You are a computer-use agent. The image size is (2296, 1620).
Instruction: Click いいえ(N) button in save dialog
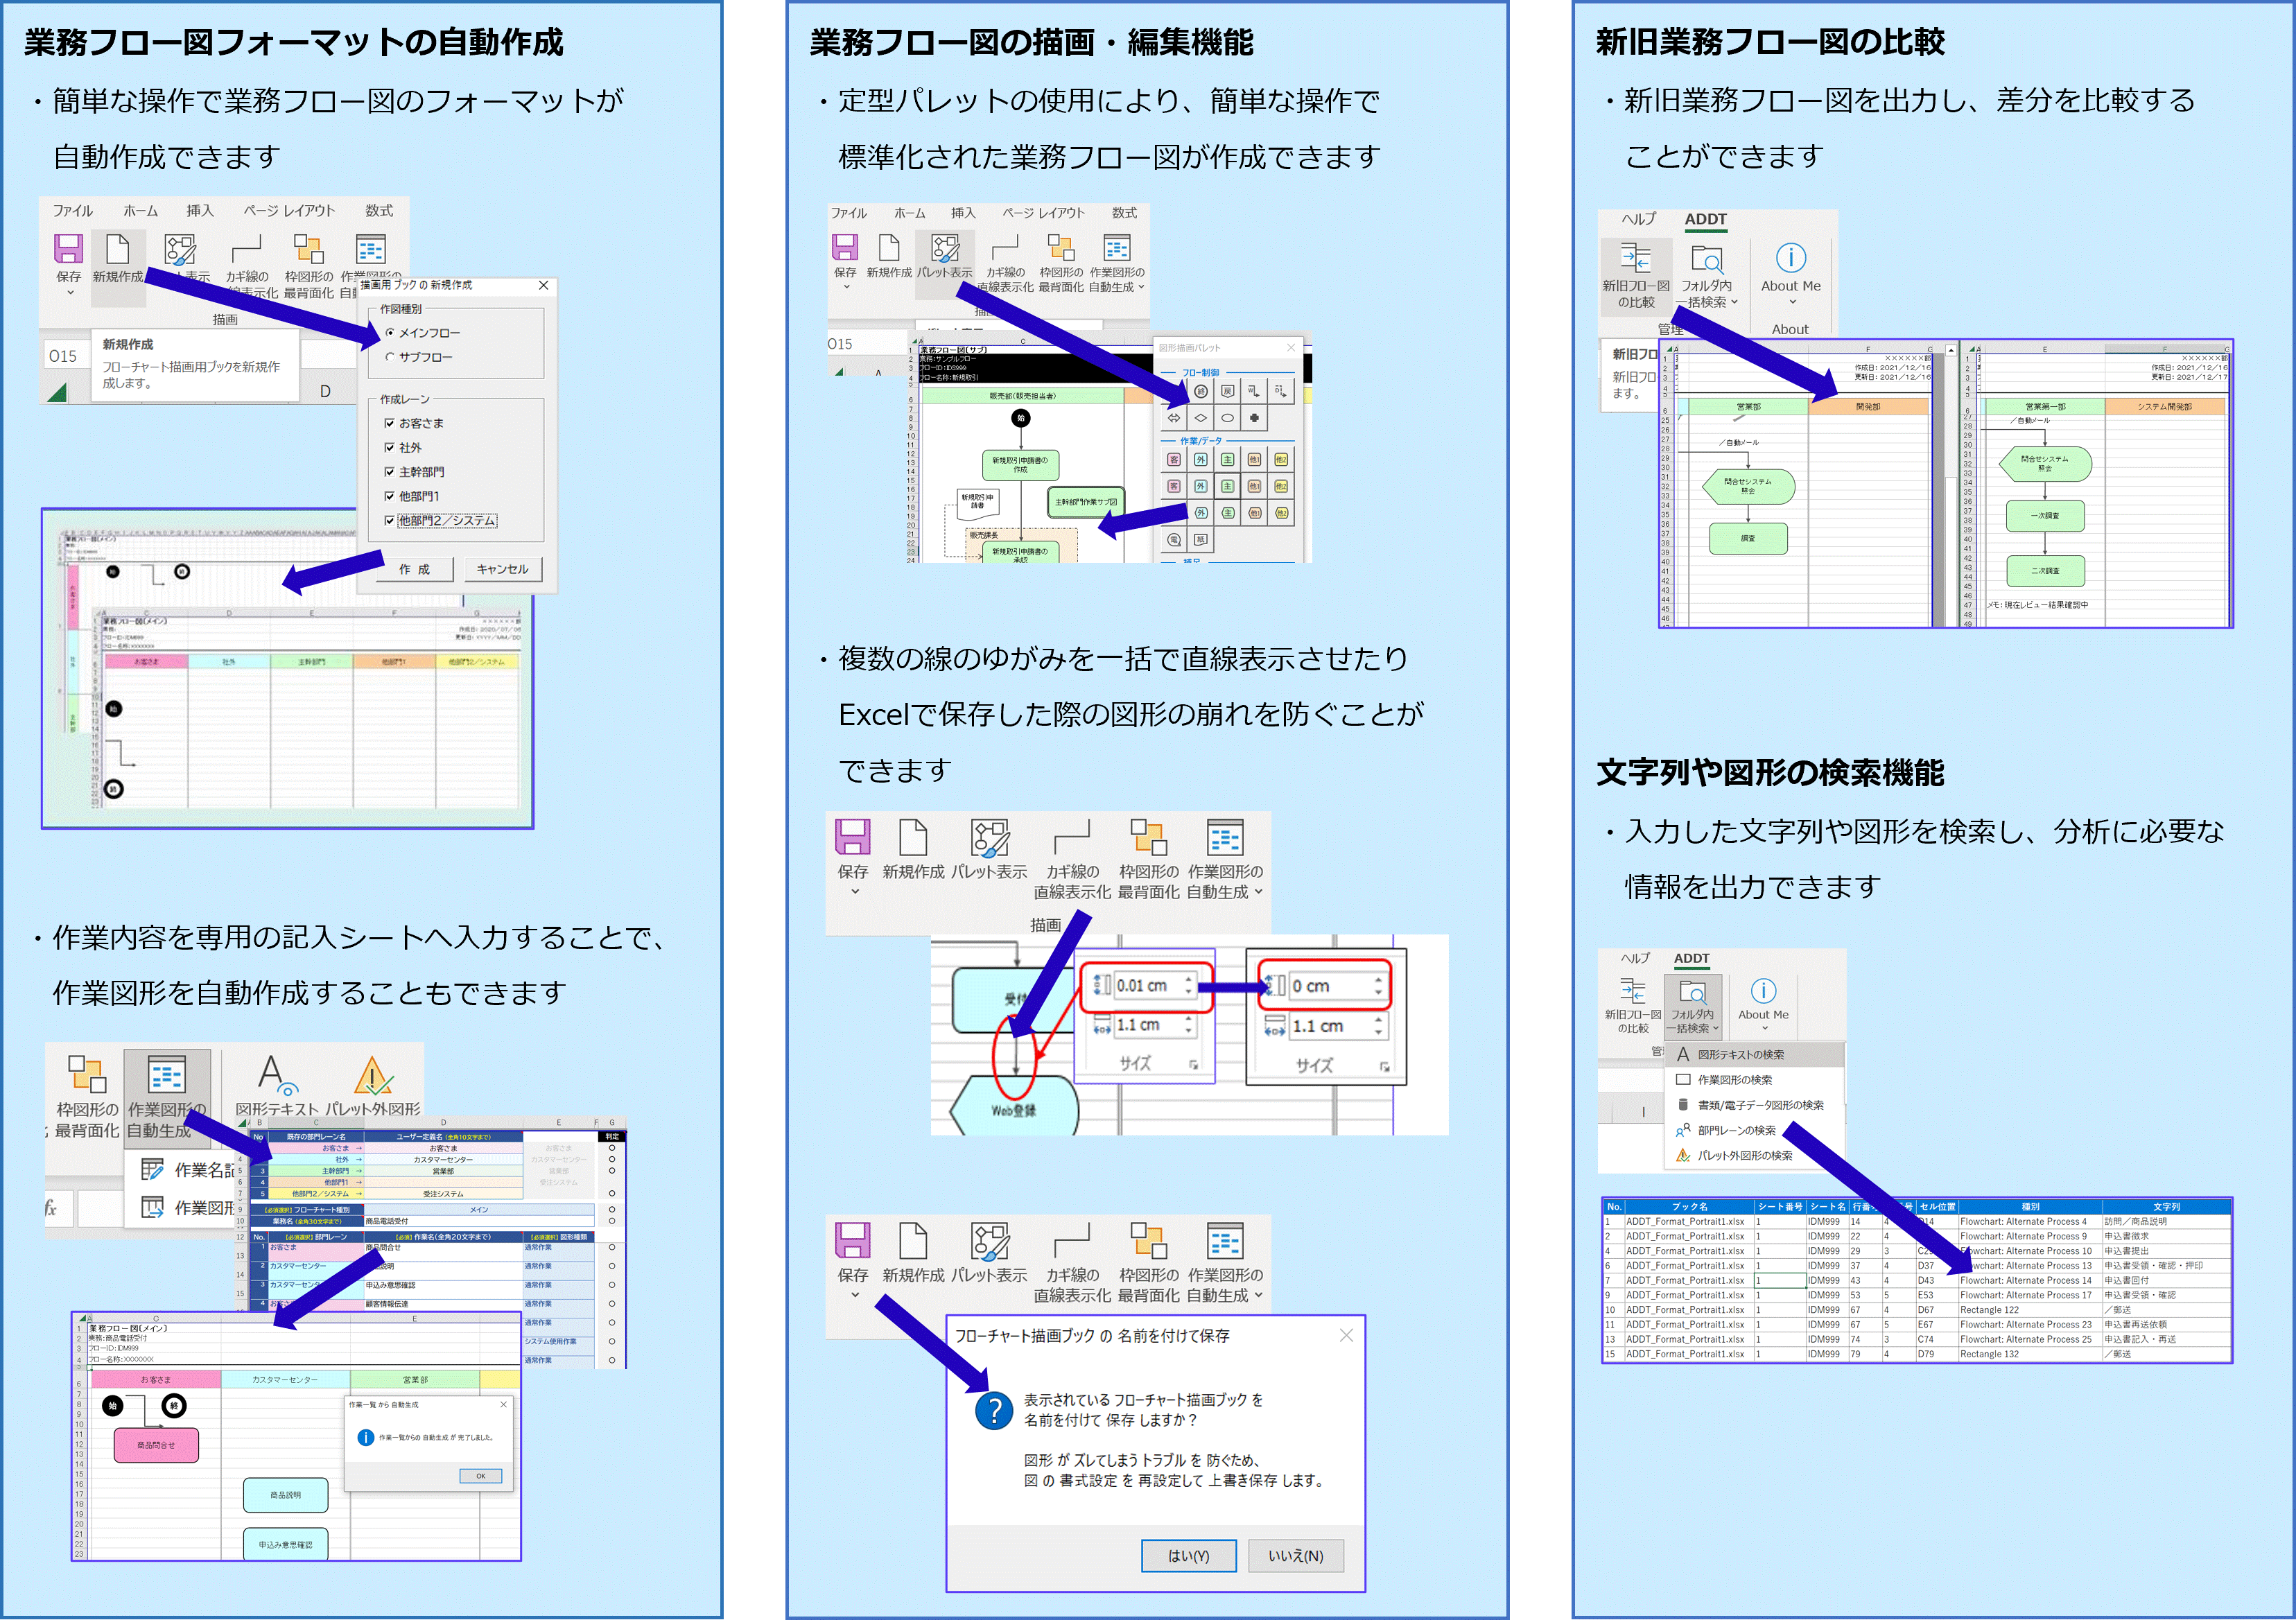tap(1295, 1556)
